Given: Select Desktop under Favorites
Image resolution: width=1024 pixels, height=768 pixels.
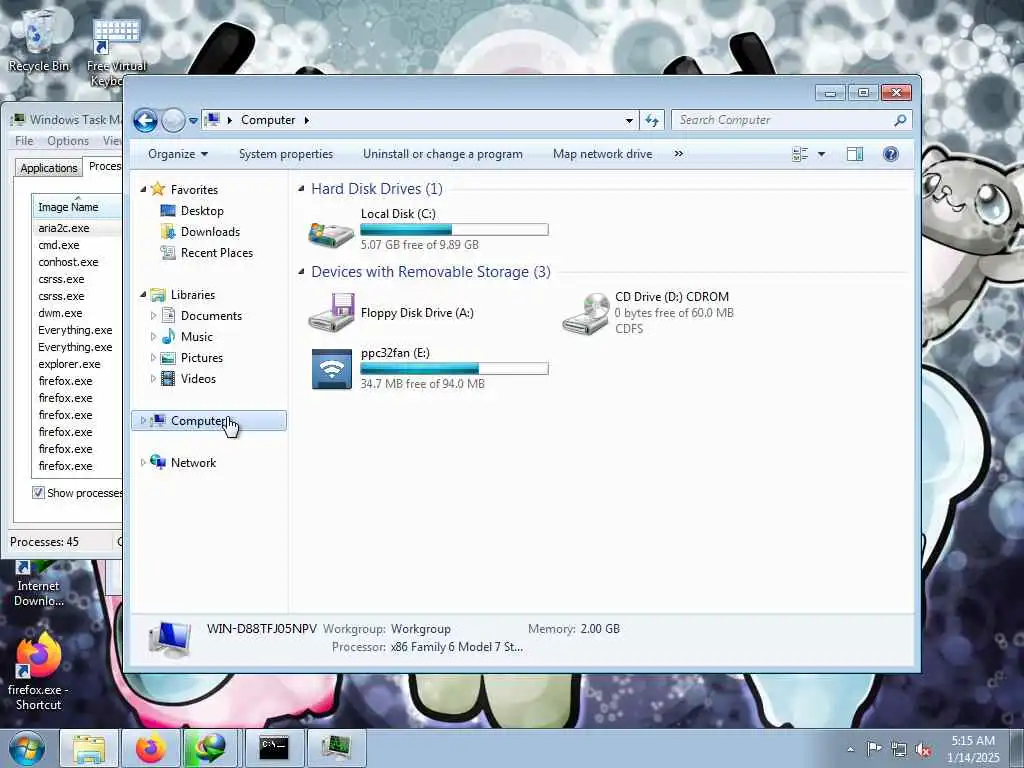Looking at the screenshot, I should tap(202, 211).
